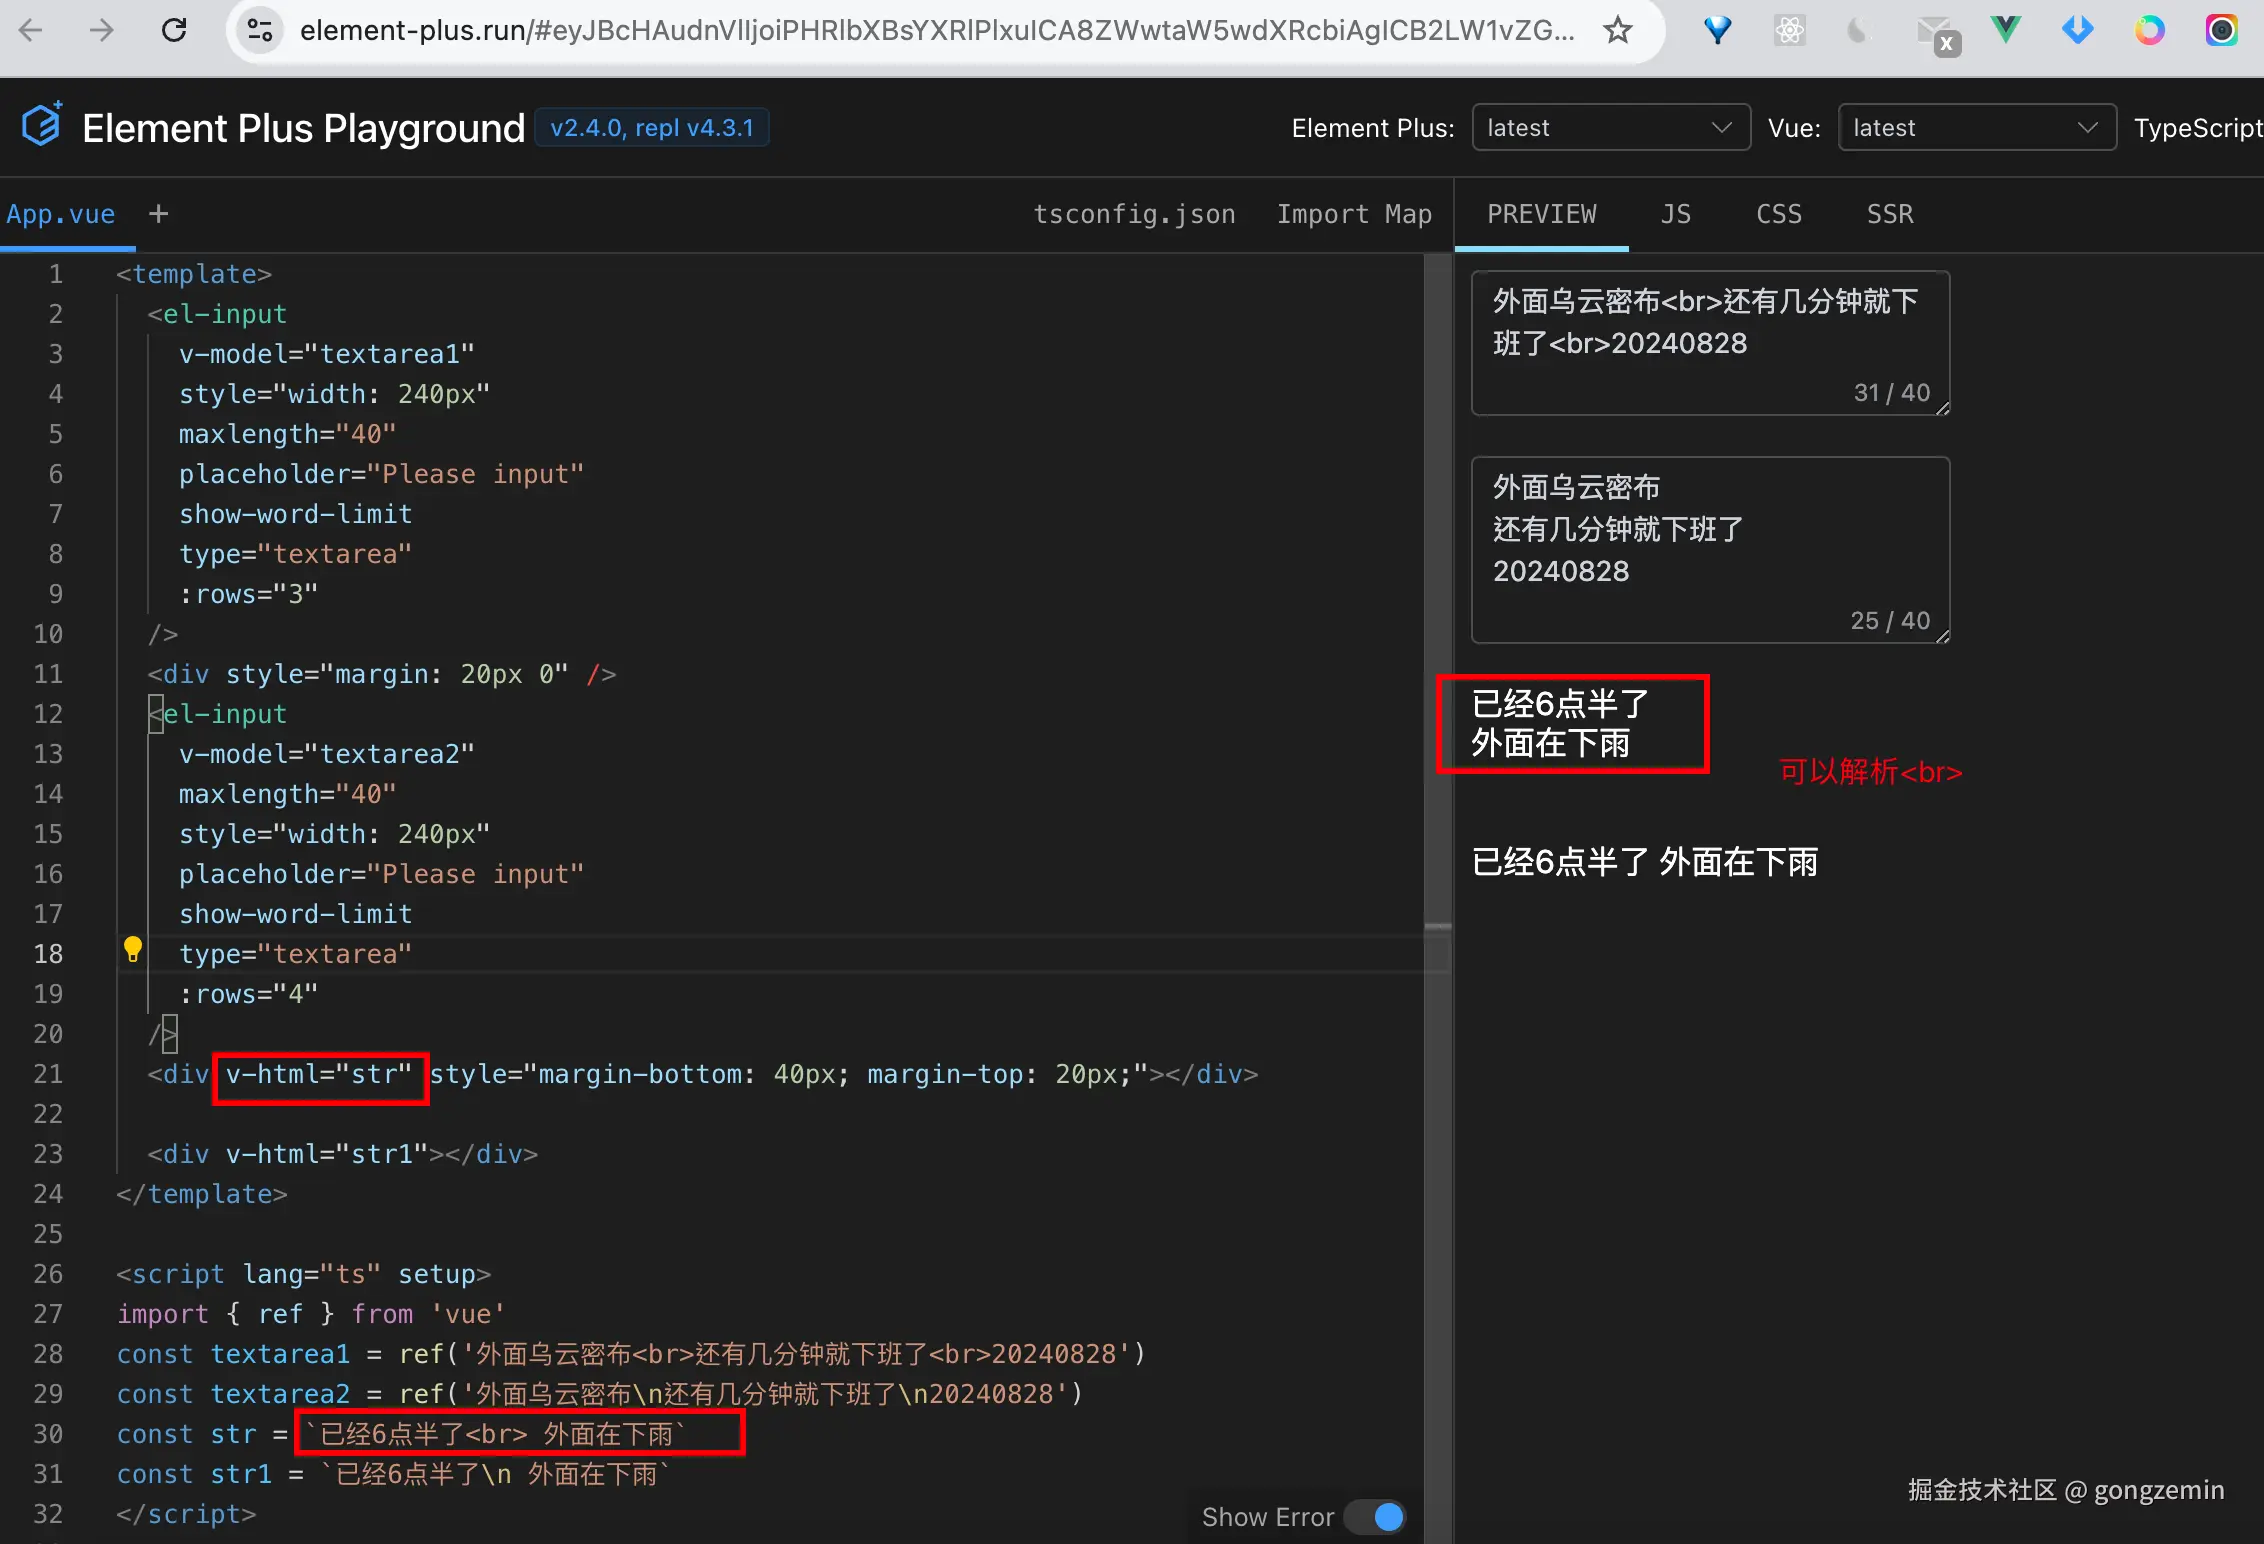Open the TypeScript version selector
The width and height of the screenshot is (2264, 1544).
[2198, 128]
